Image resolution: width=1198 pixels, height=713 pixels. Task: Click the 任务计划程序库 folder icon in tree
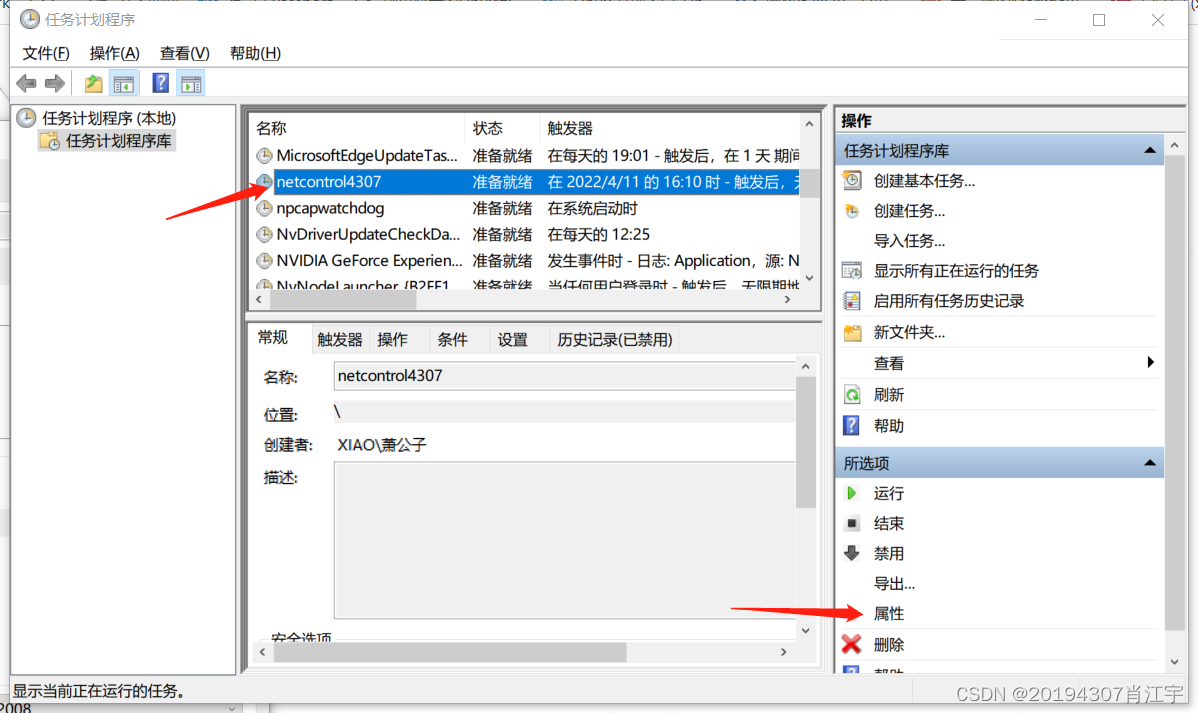50,141
